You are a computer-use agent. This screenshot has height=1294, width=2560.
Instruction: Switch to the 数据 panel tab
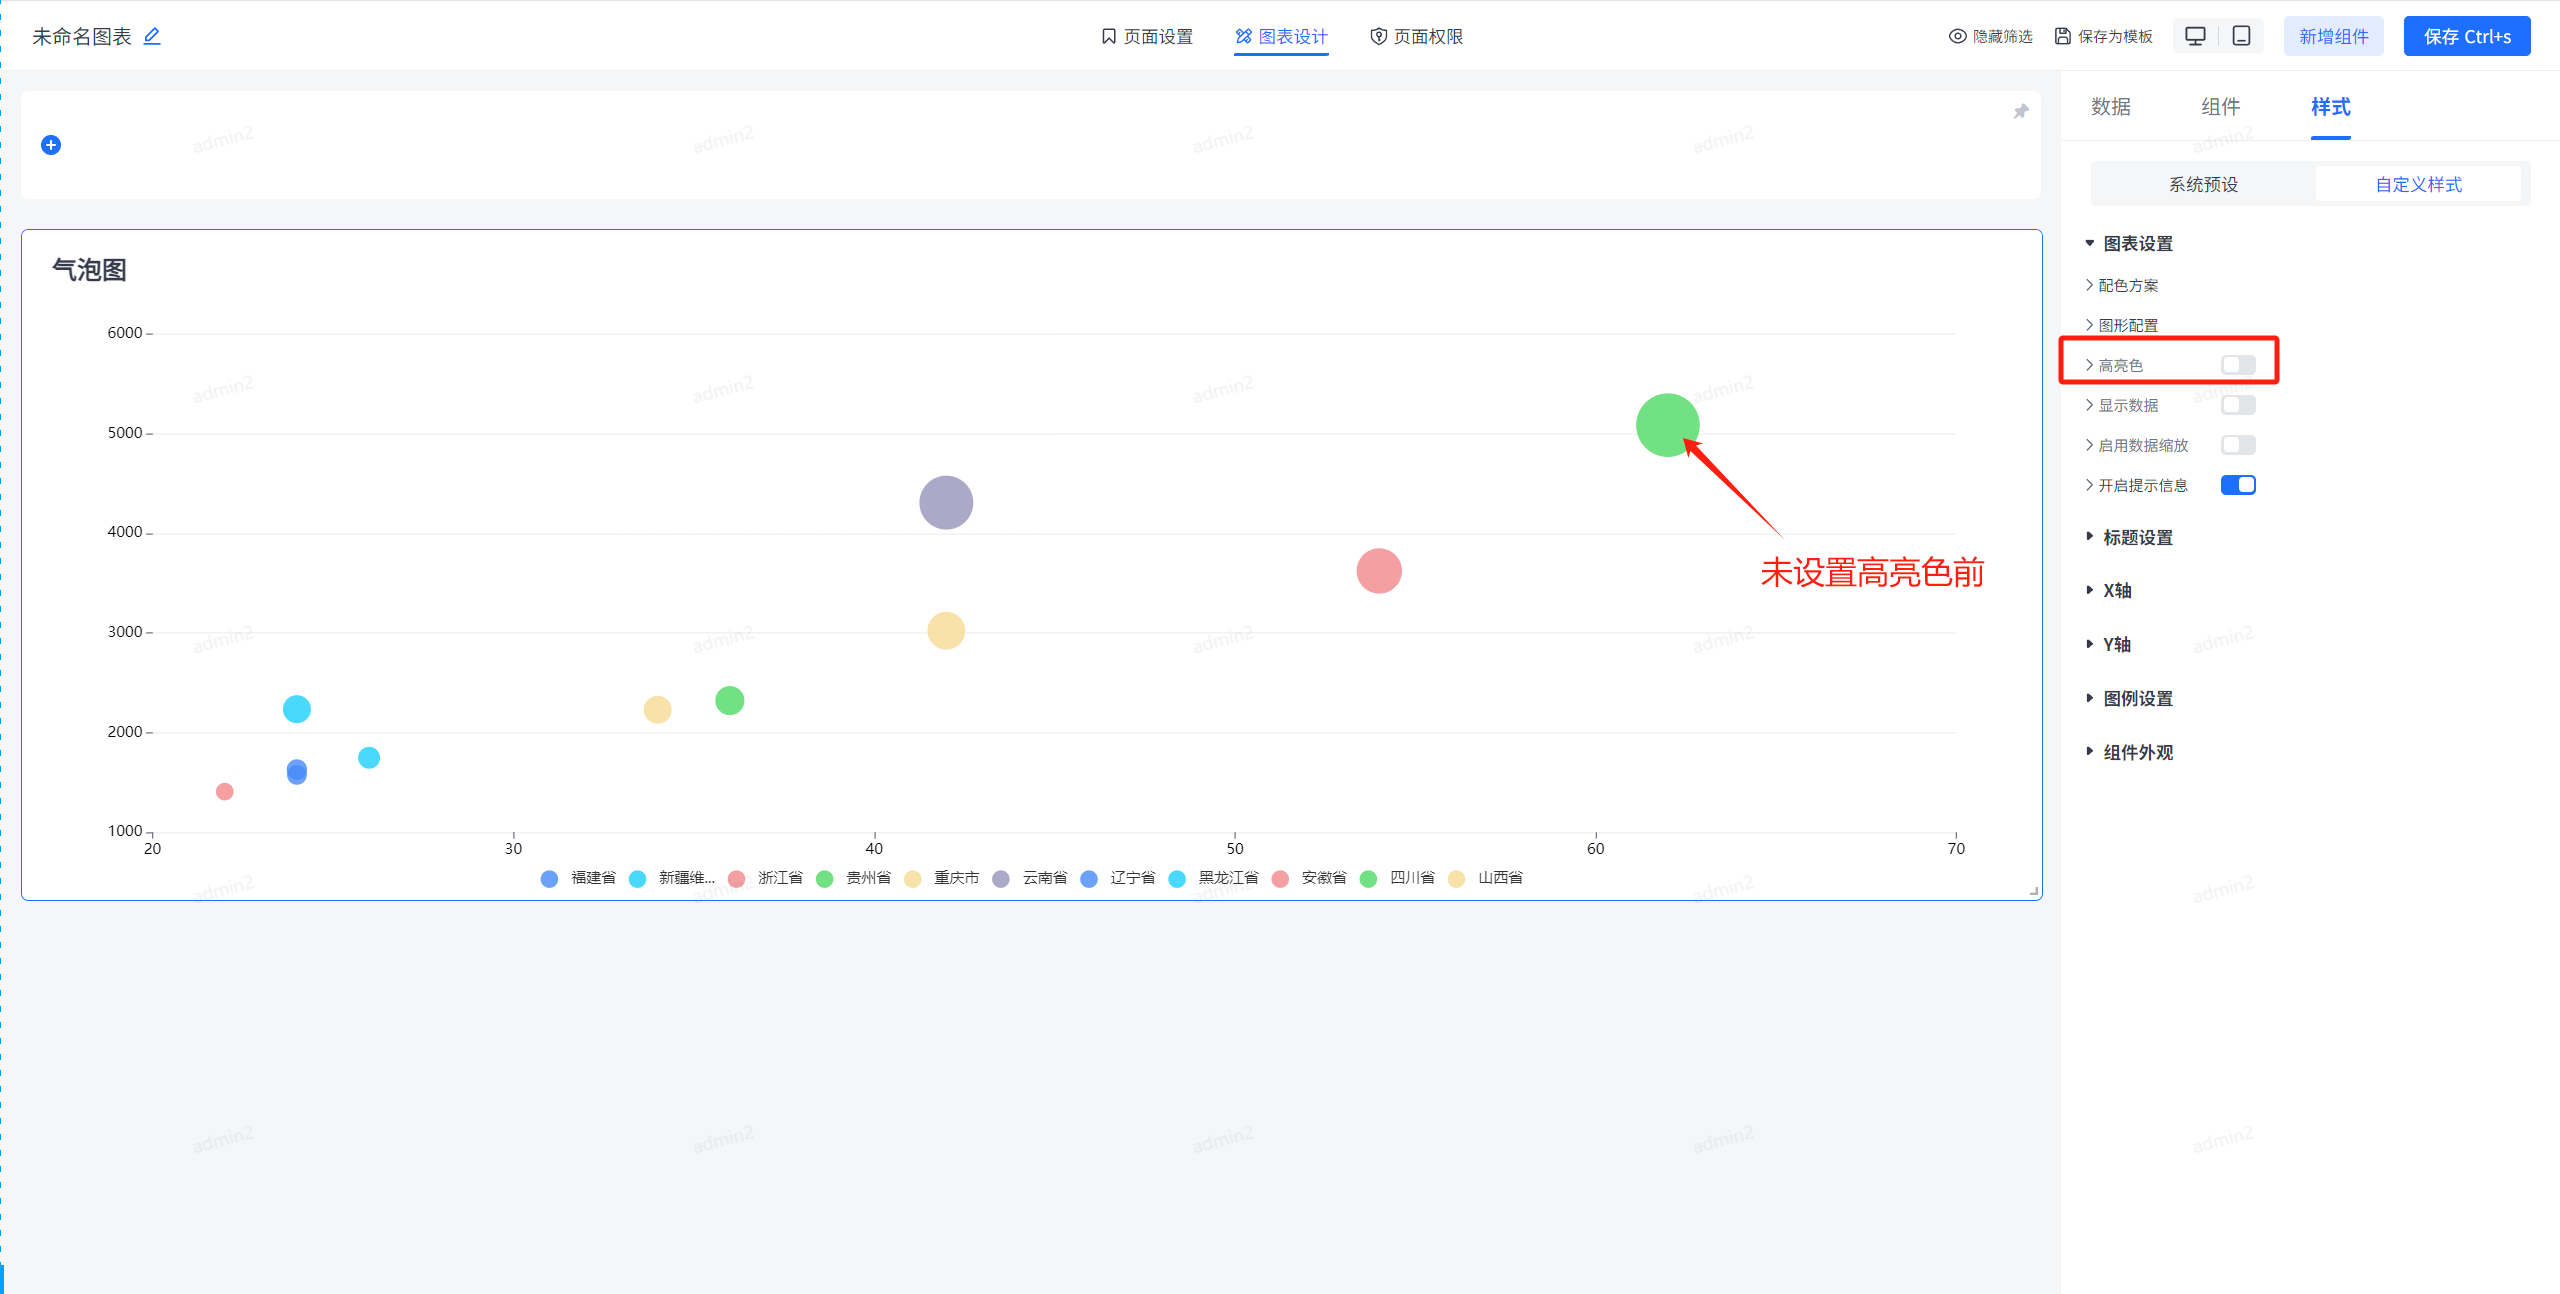point(2111,107)
